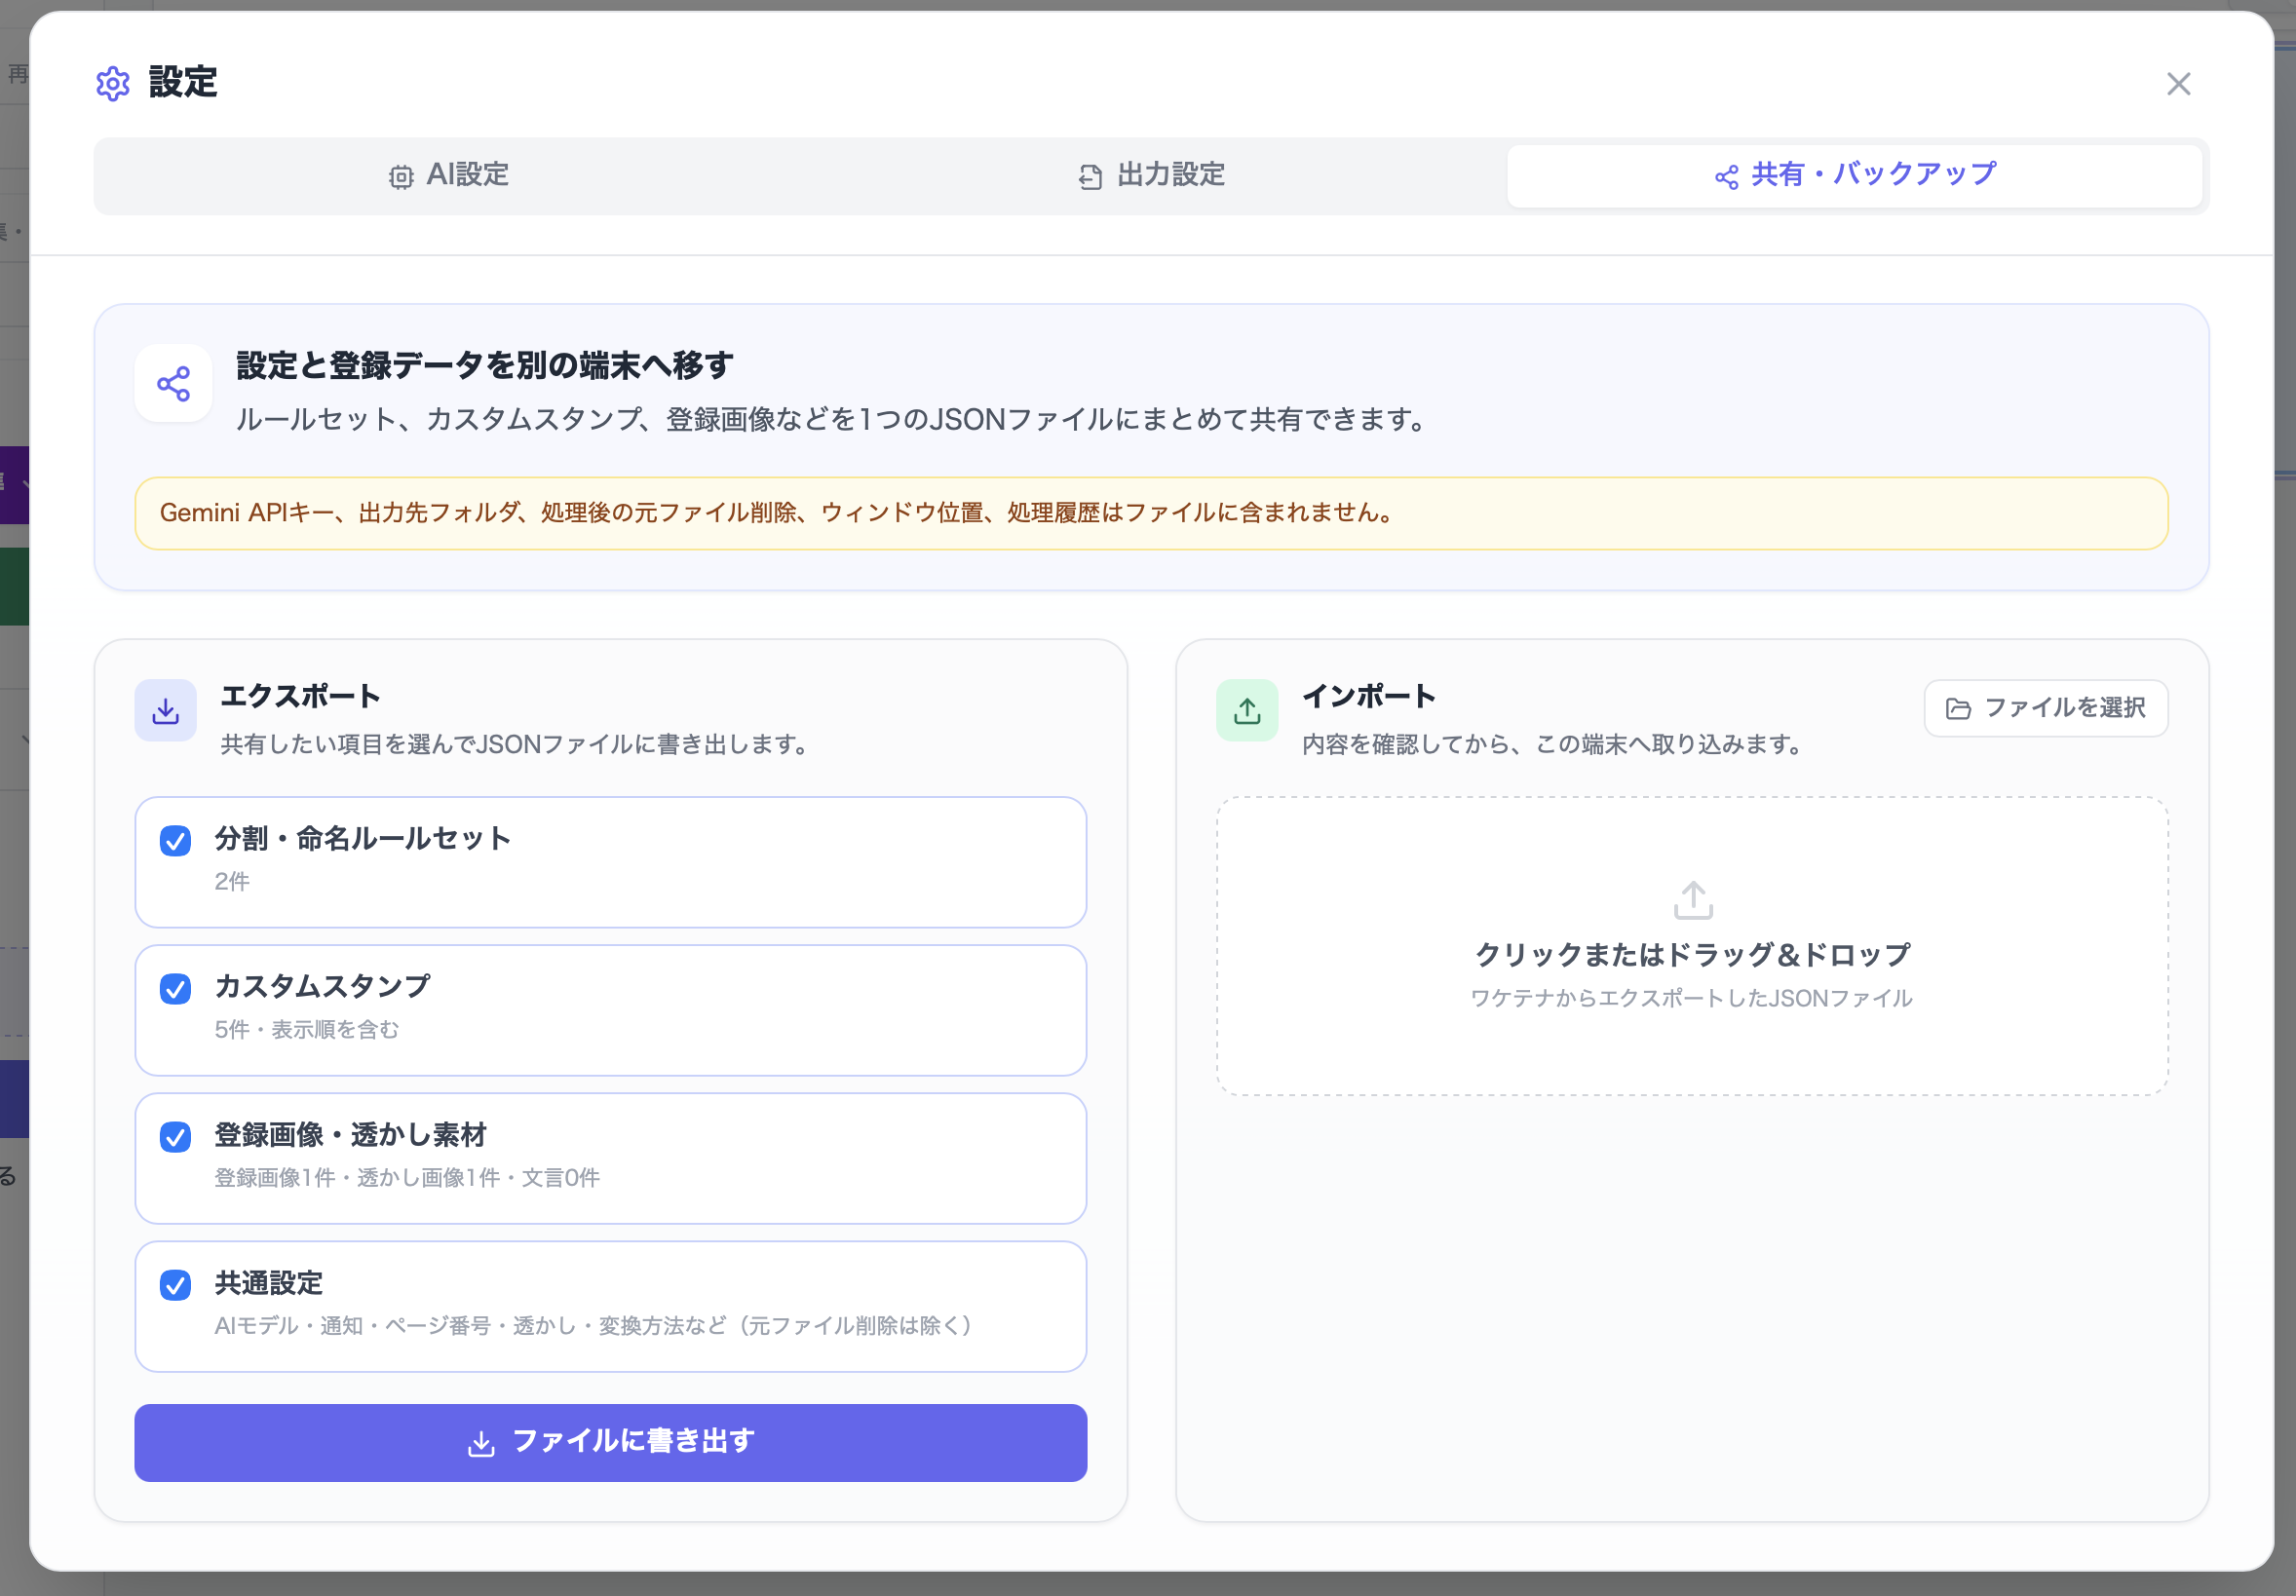Click 内容を確認してから、この端末へ取り込みます text
The height and width of the screenshot is (1596, 2296).
[1552, 745]
